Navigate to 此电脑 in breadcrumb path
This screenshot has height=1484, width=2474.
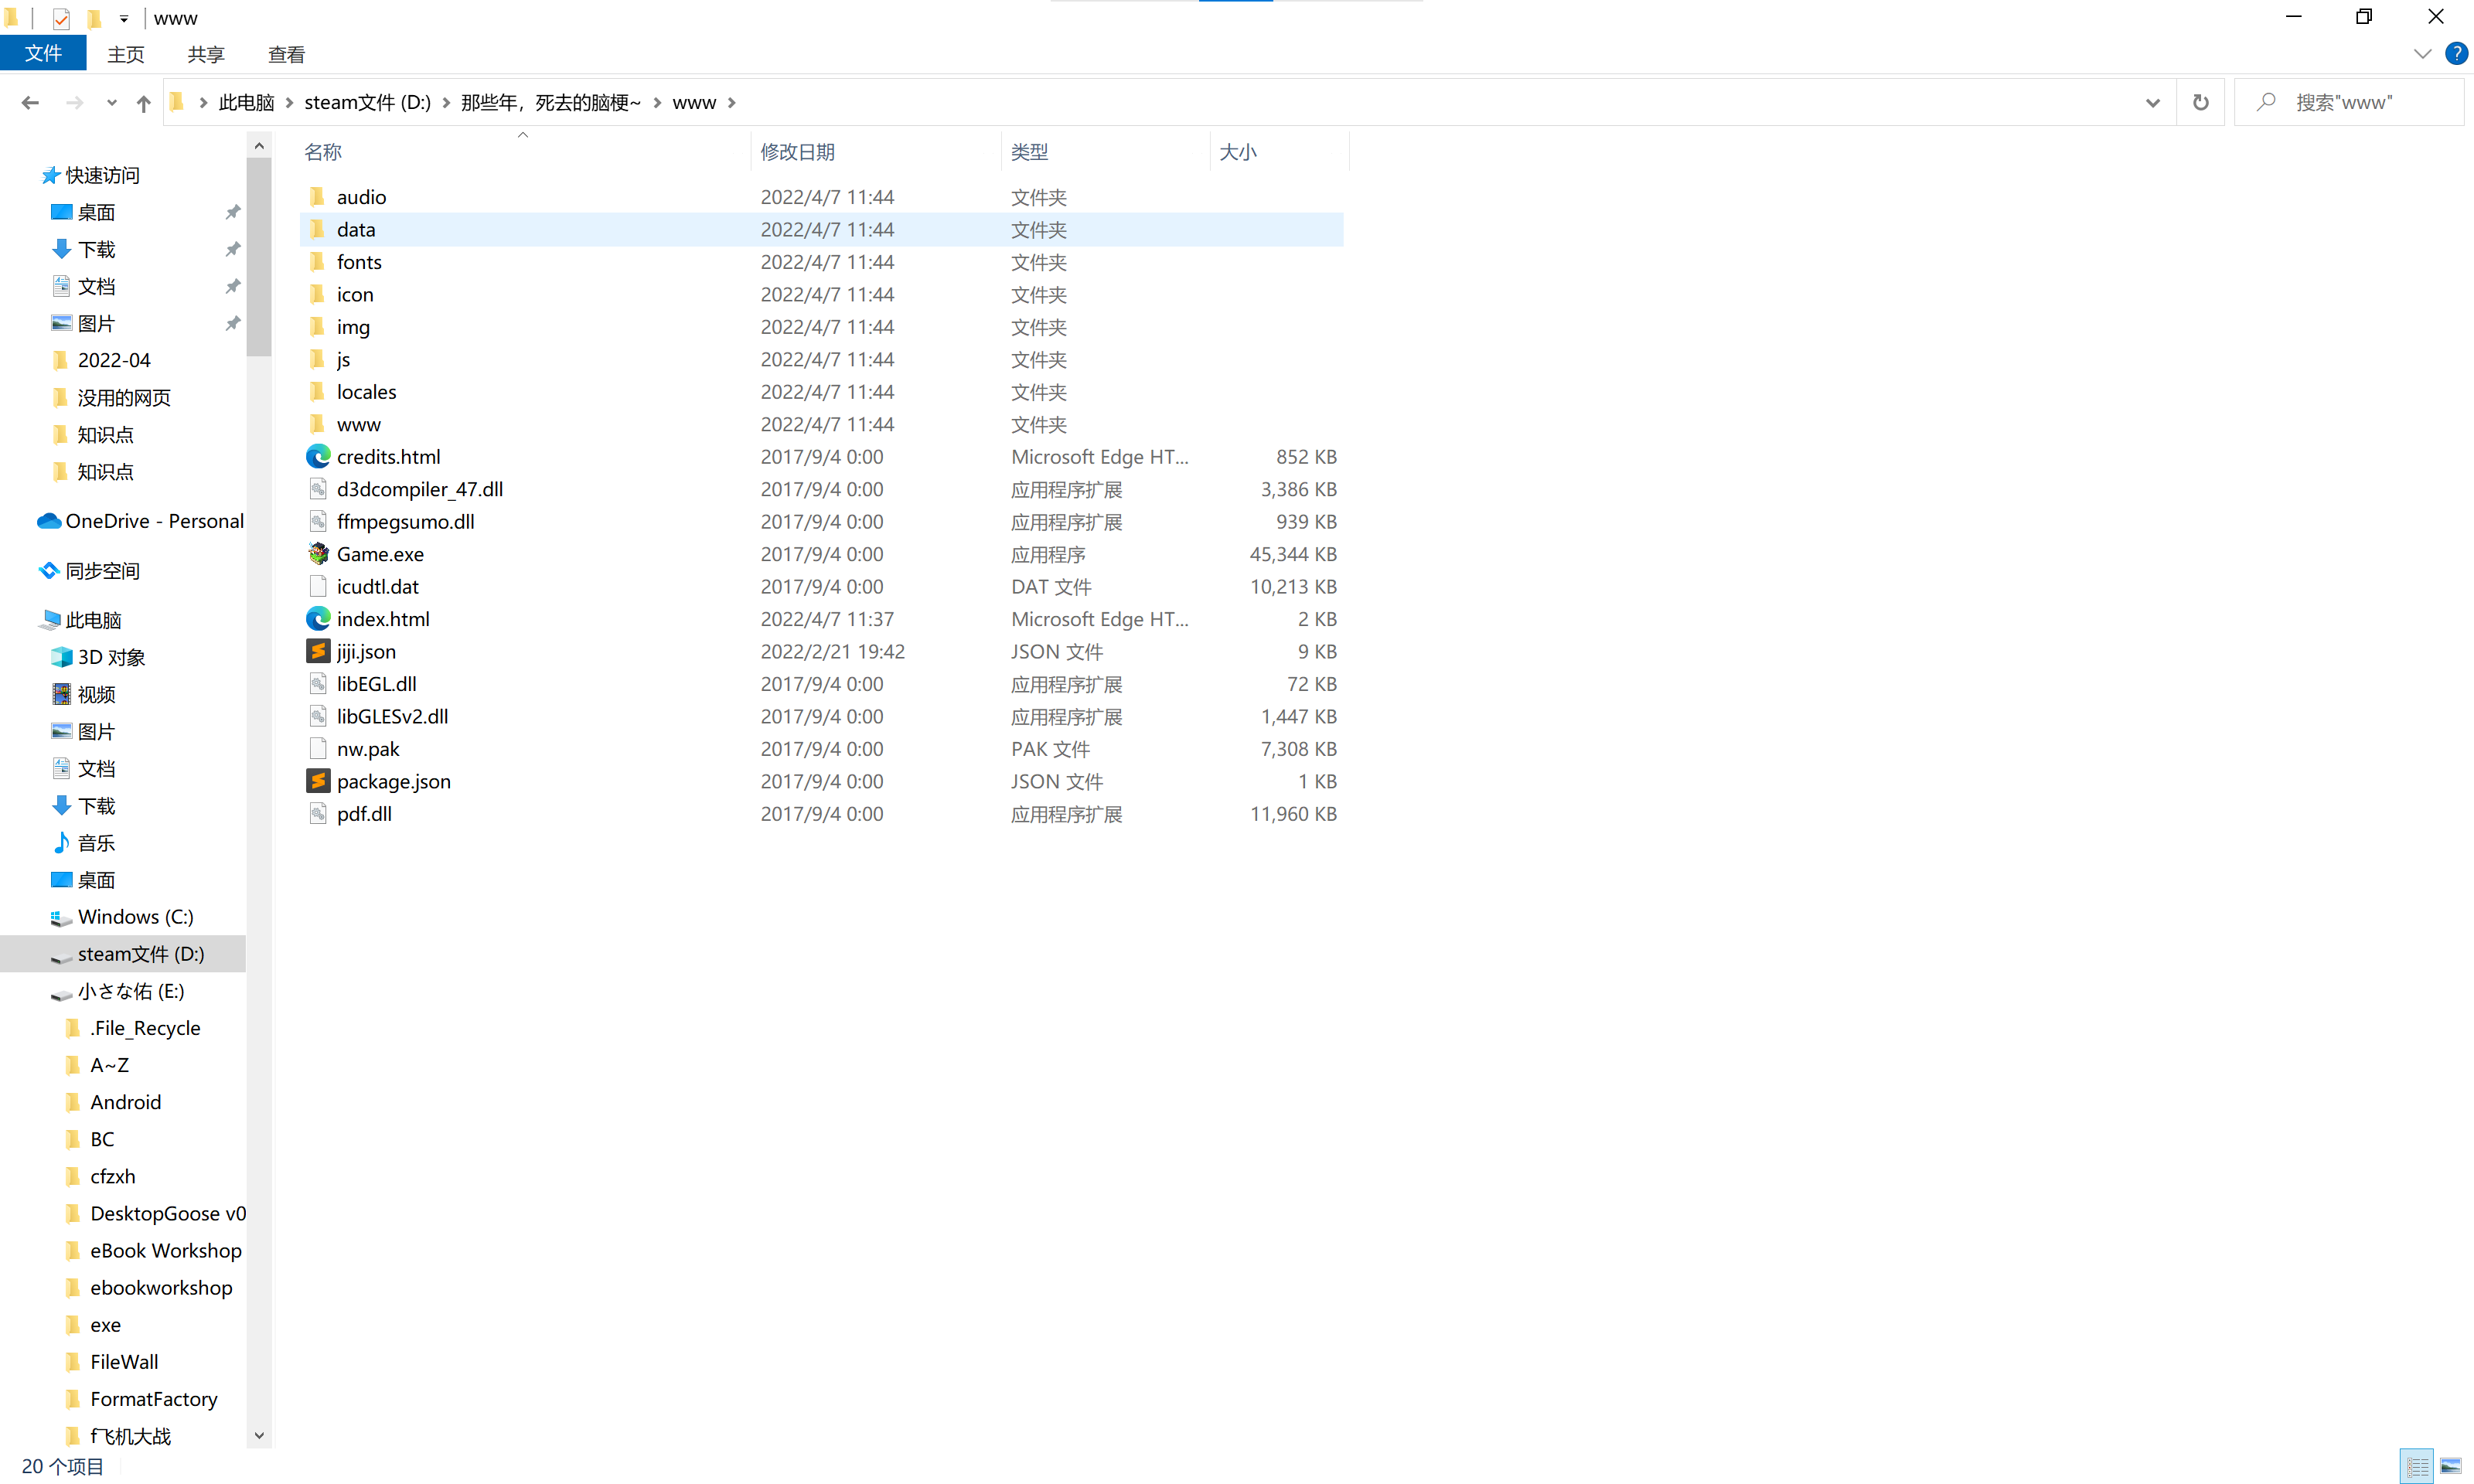[246, 102]
